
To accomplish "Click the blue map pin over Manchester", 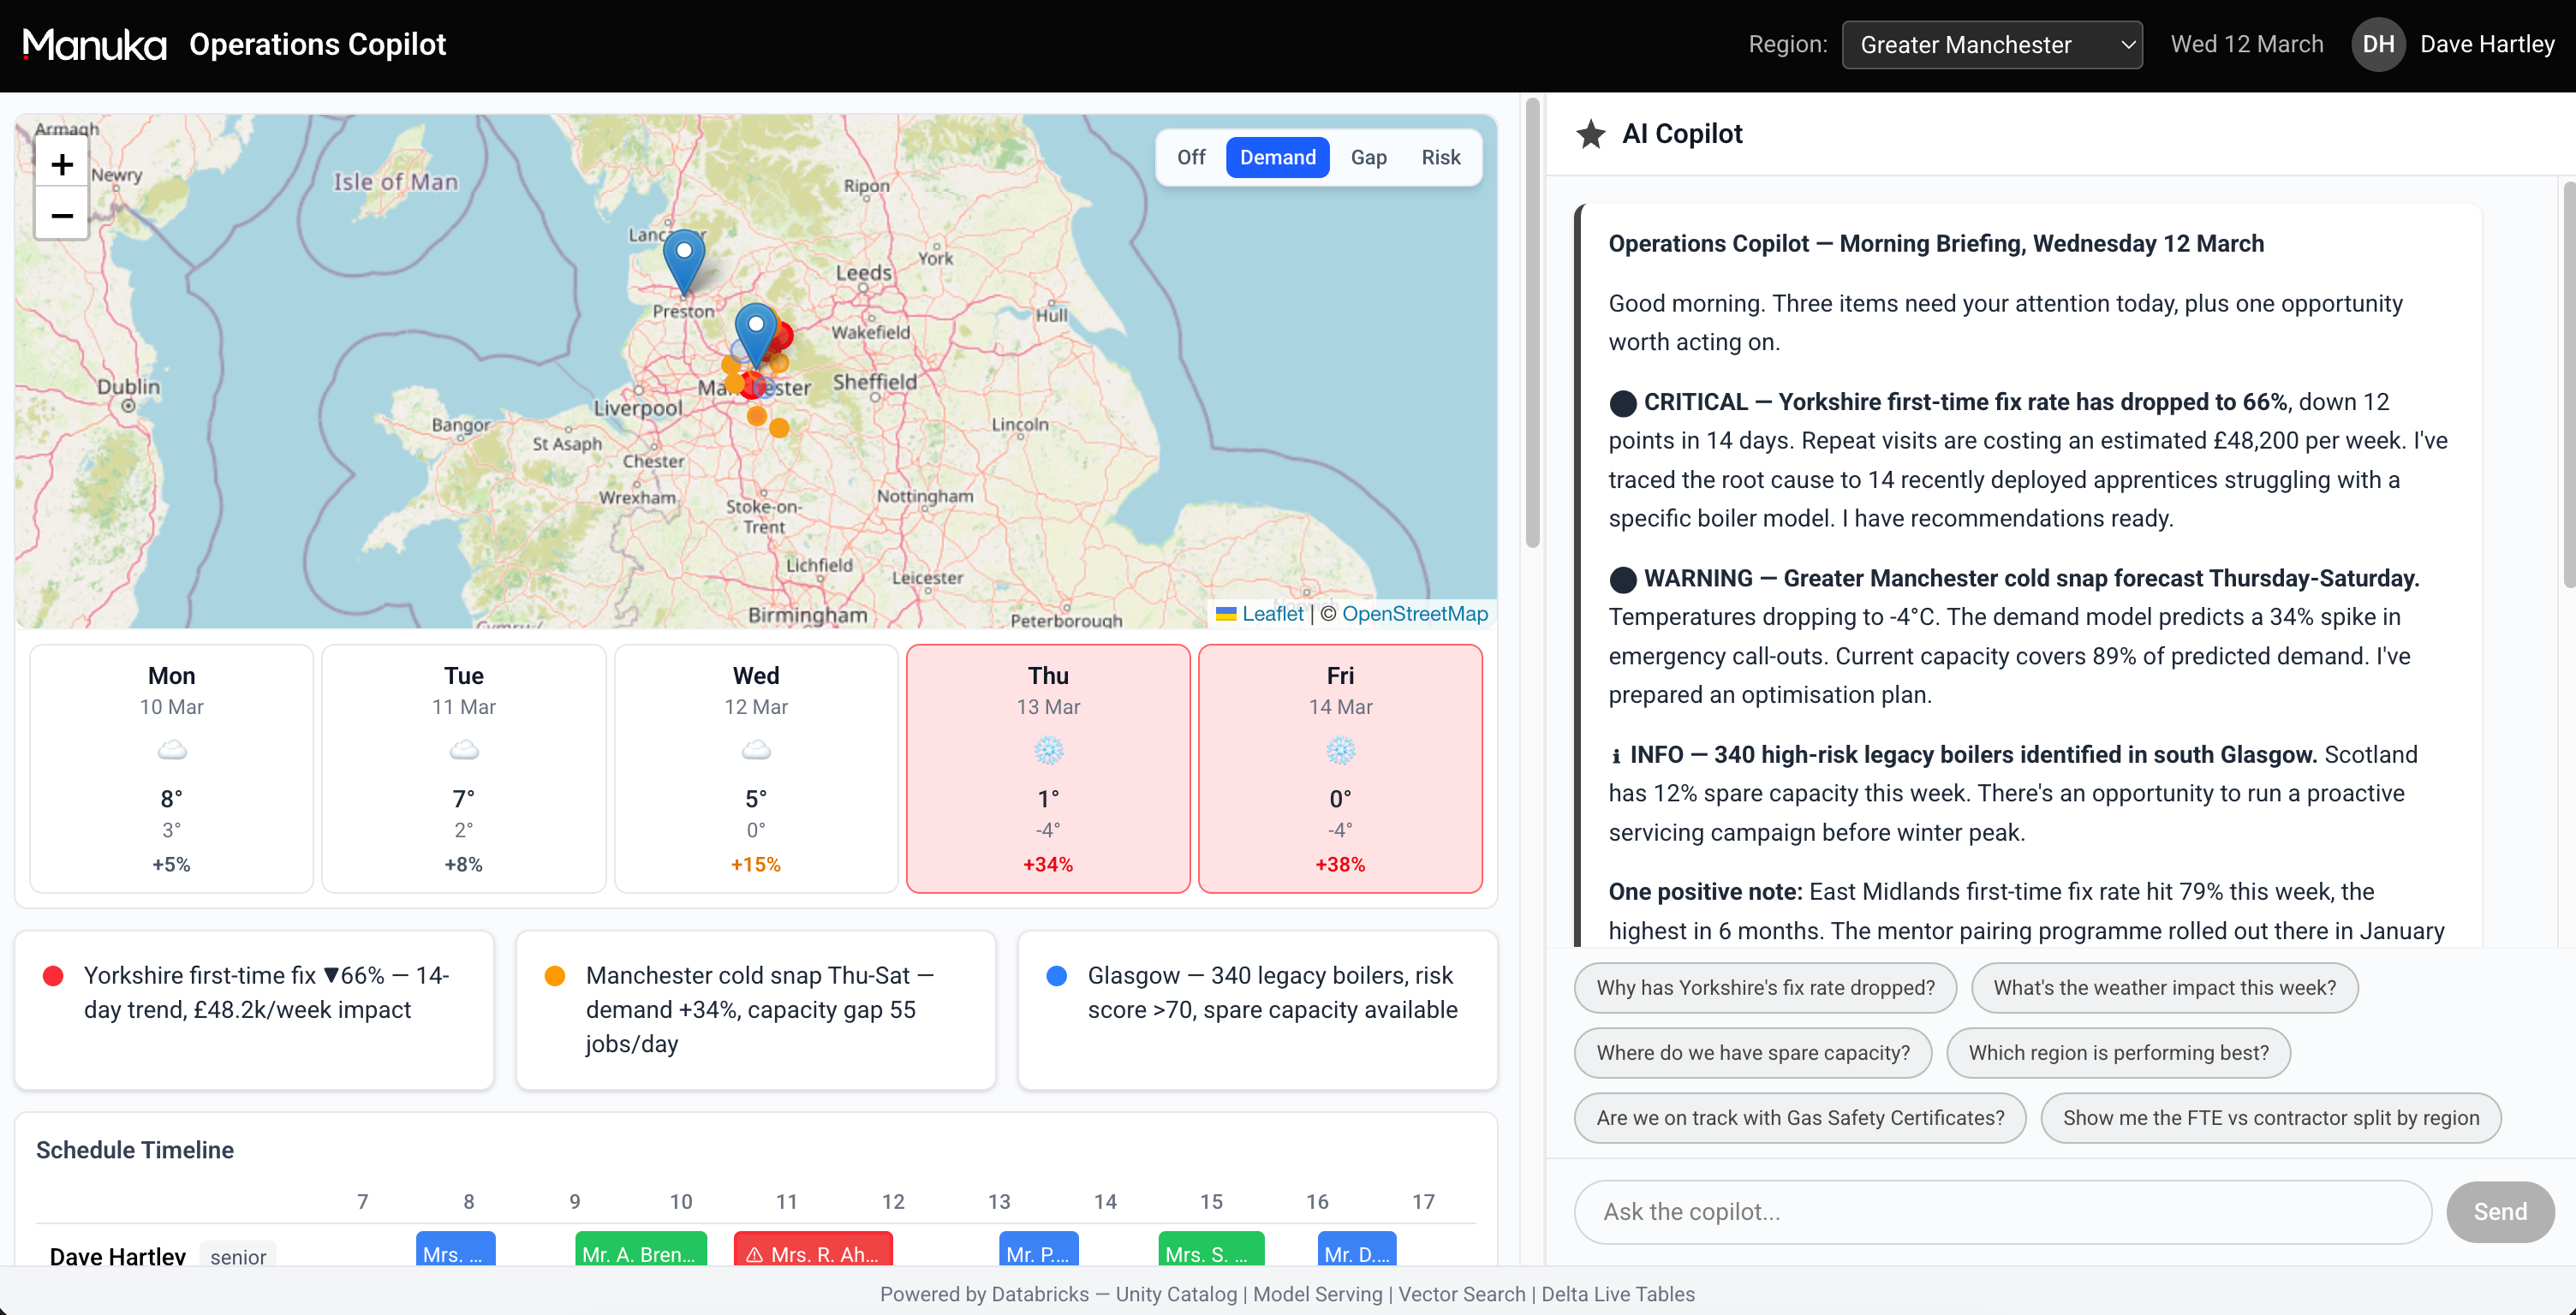I will [x=756, y=334].
